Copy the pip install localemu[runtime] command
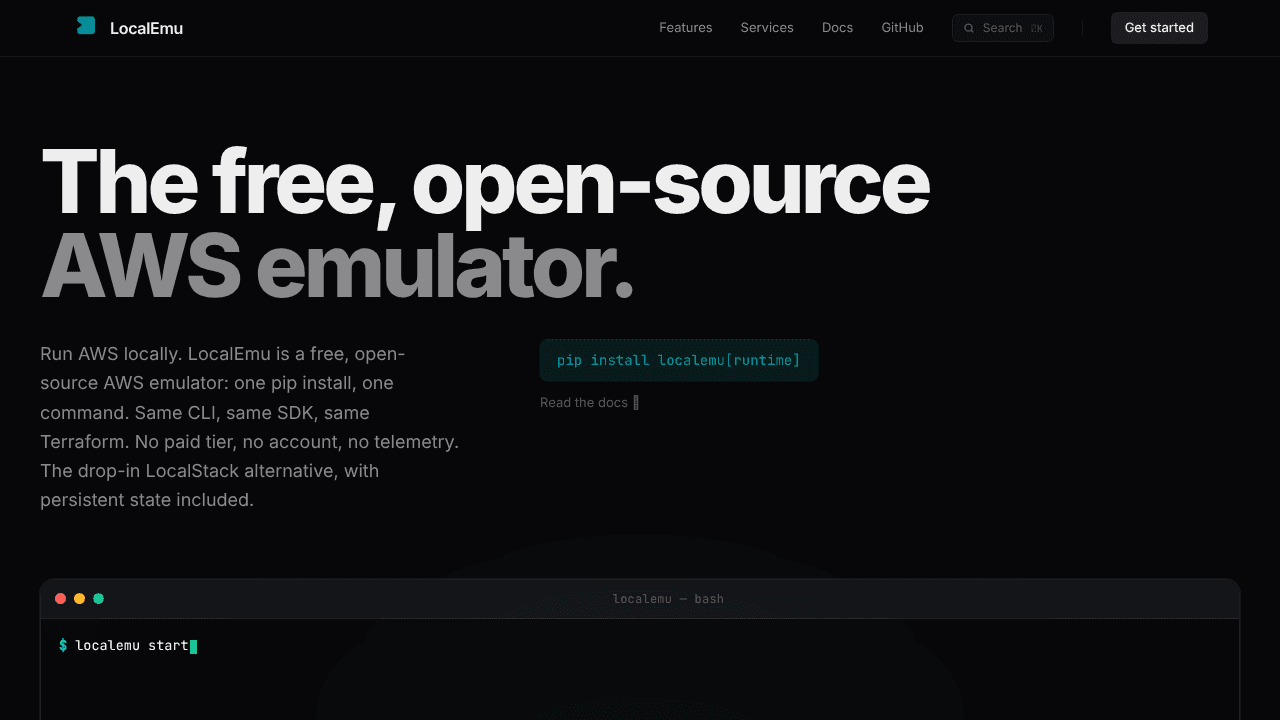 (x=679, y=360)
